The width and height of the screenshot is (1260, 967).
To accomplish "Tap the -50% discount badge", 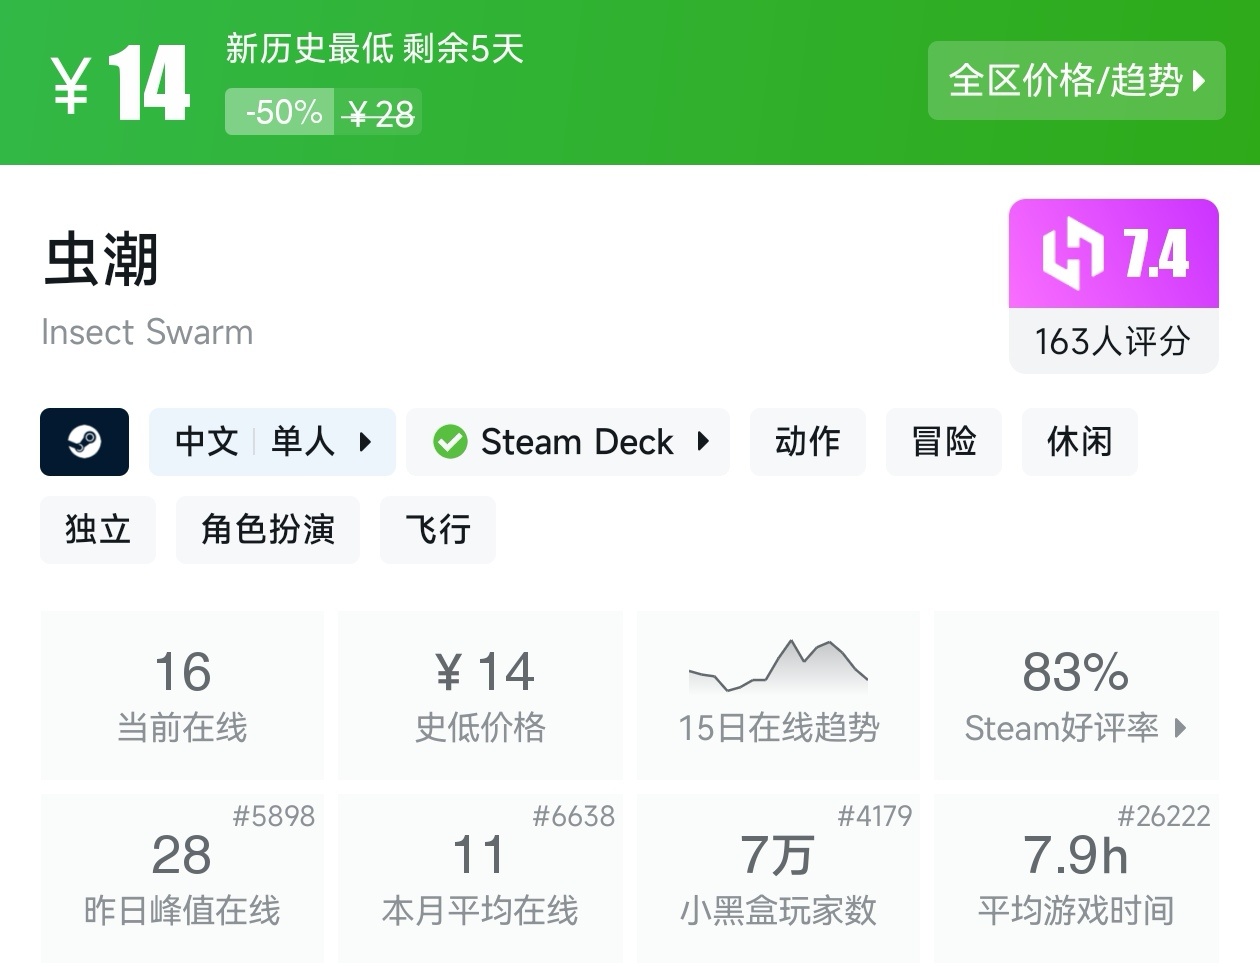I will point(283,112).
